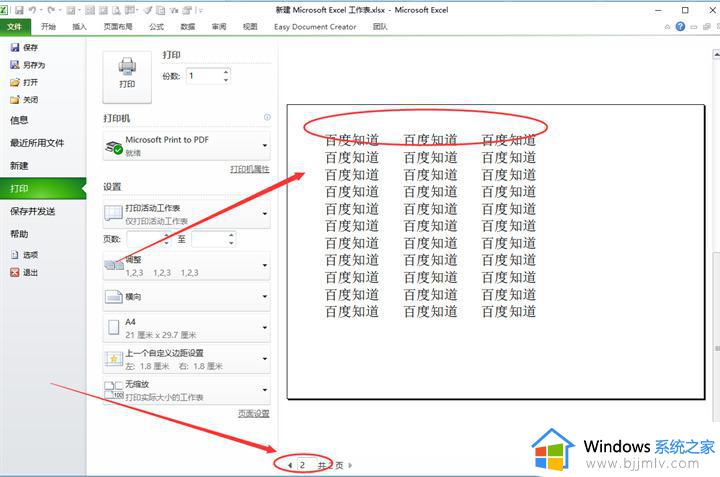Image resolution: width=720 pixels, height=477 pixels.
Task: Open 保存并发送 (Save & Send) in sidebar
Action: pyautogui.click(x=33, y=211)
